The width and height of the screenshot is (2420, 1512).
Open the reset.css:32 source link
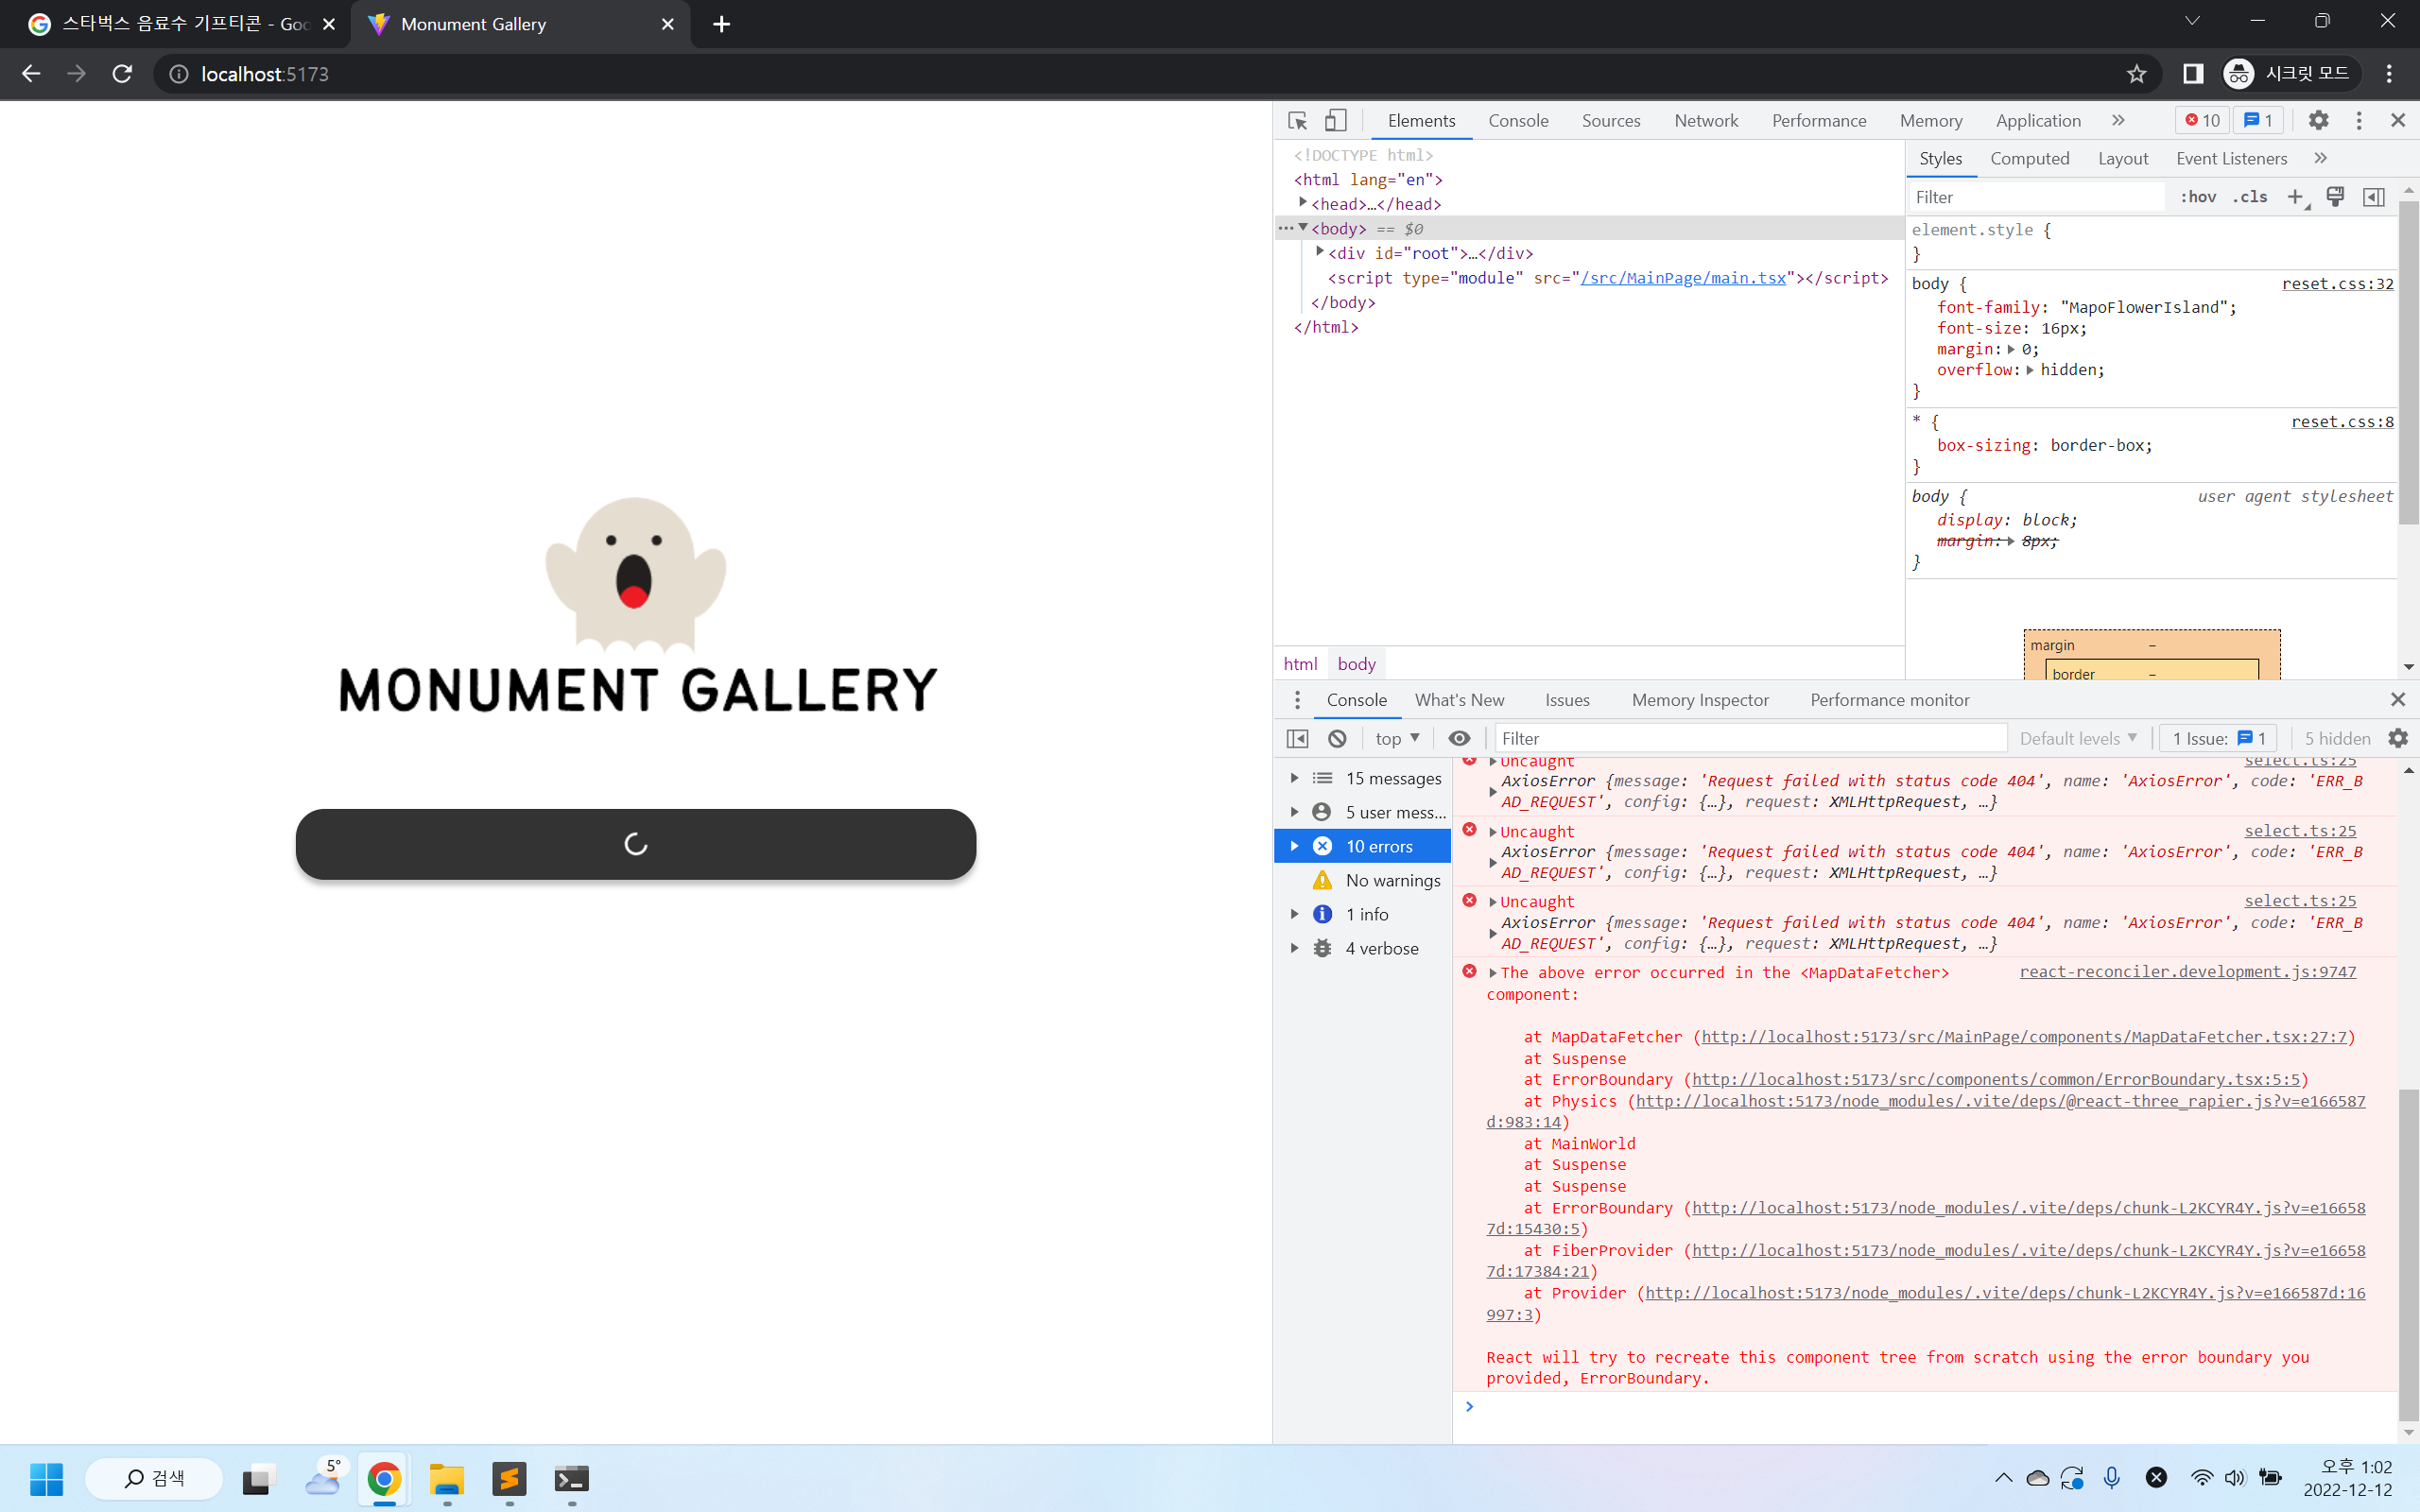pos(2337,284)
